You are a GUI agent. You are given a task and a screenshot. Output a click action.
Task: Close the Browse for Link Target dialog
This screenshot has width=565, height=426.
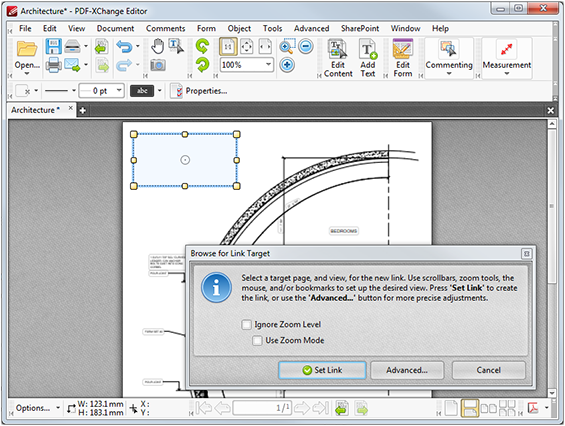pyautogui.click(x=526, y=254)
